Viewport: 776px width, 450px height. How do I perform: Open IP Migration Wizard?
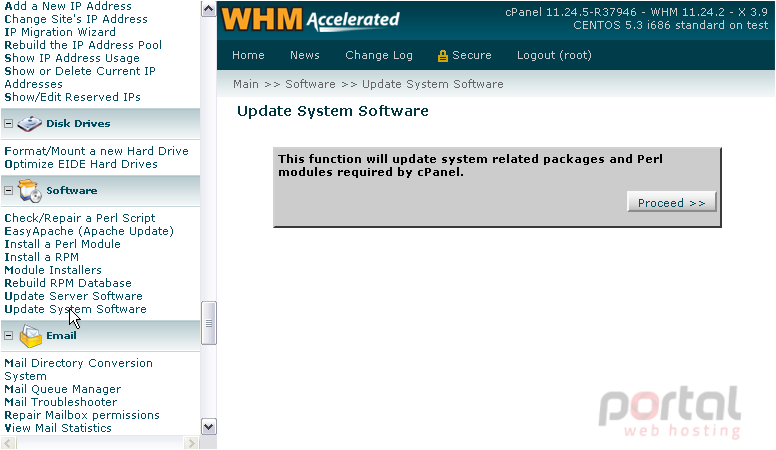pyautogui.click(x=60, y=32)
